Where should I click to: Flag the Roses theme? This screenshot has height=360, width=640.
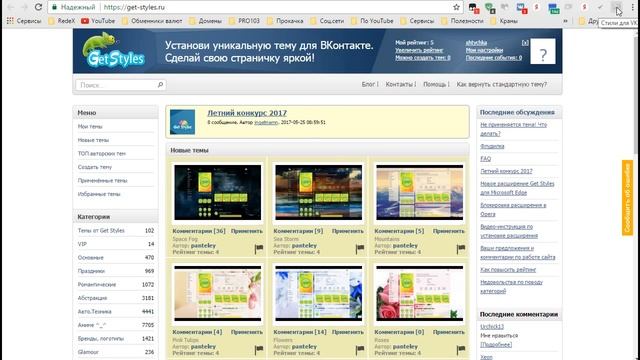tap(461, 349)
